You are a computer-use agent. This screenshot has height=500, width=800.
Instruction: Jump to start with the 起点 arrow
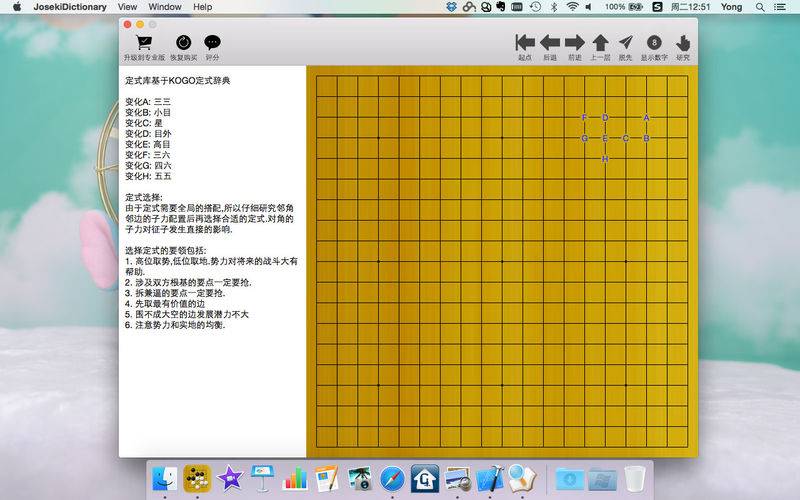tap(525, 43)
